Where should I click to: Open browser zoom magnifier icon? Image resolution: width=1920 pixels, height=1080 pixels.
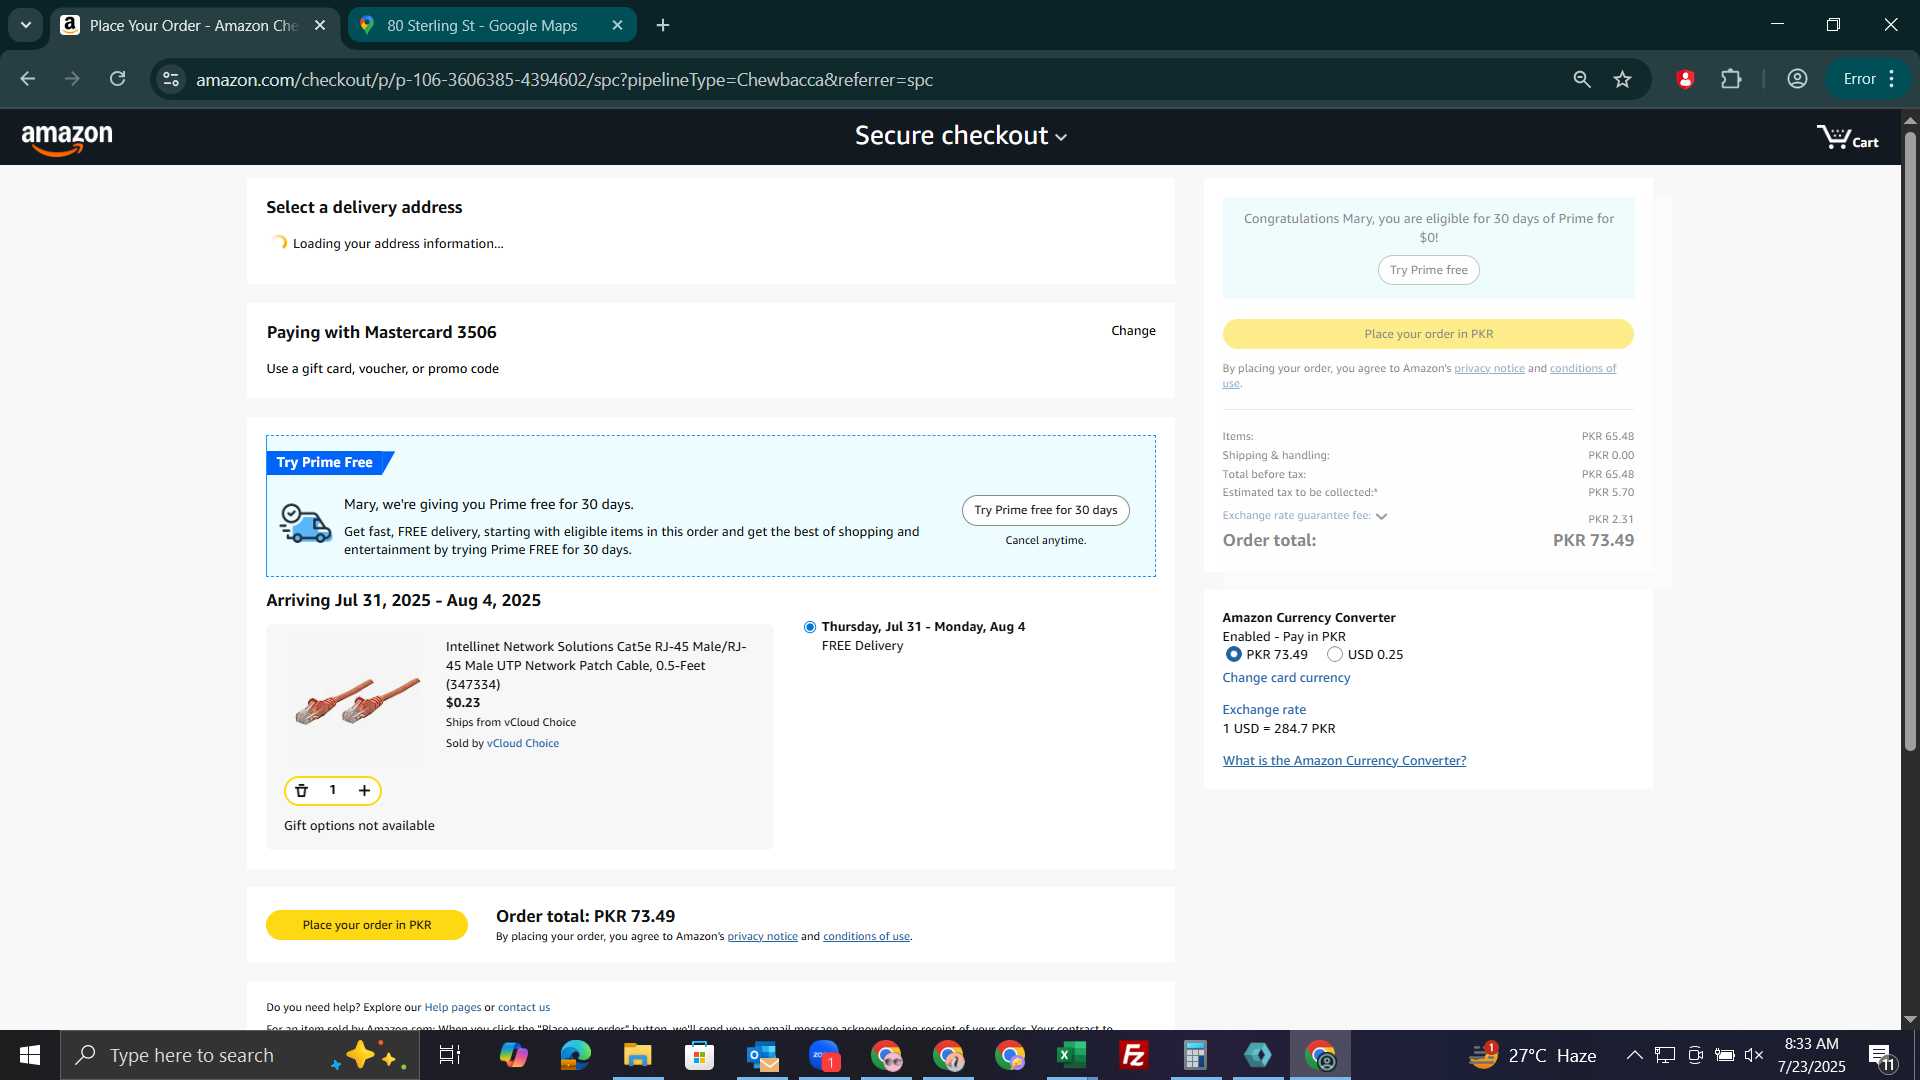click(1581, 79)
